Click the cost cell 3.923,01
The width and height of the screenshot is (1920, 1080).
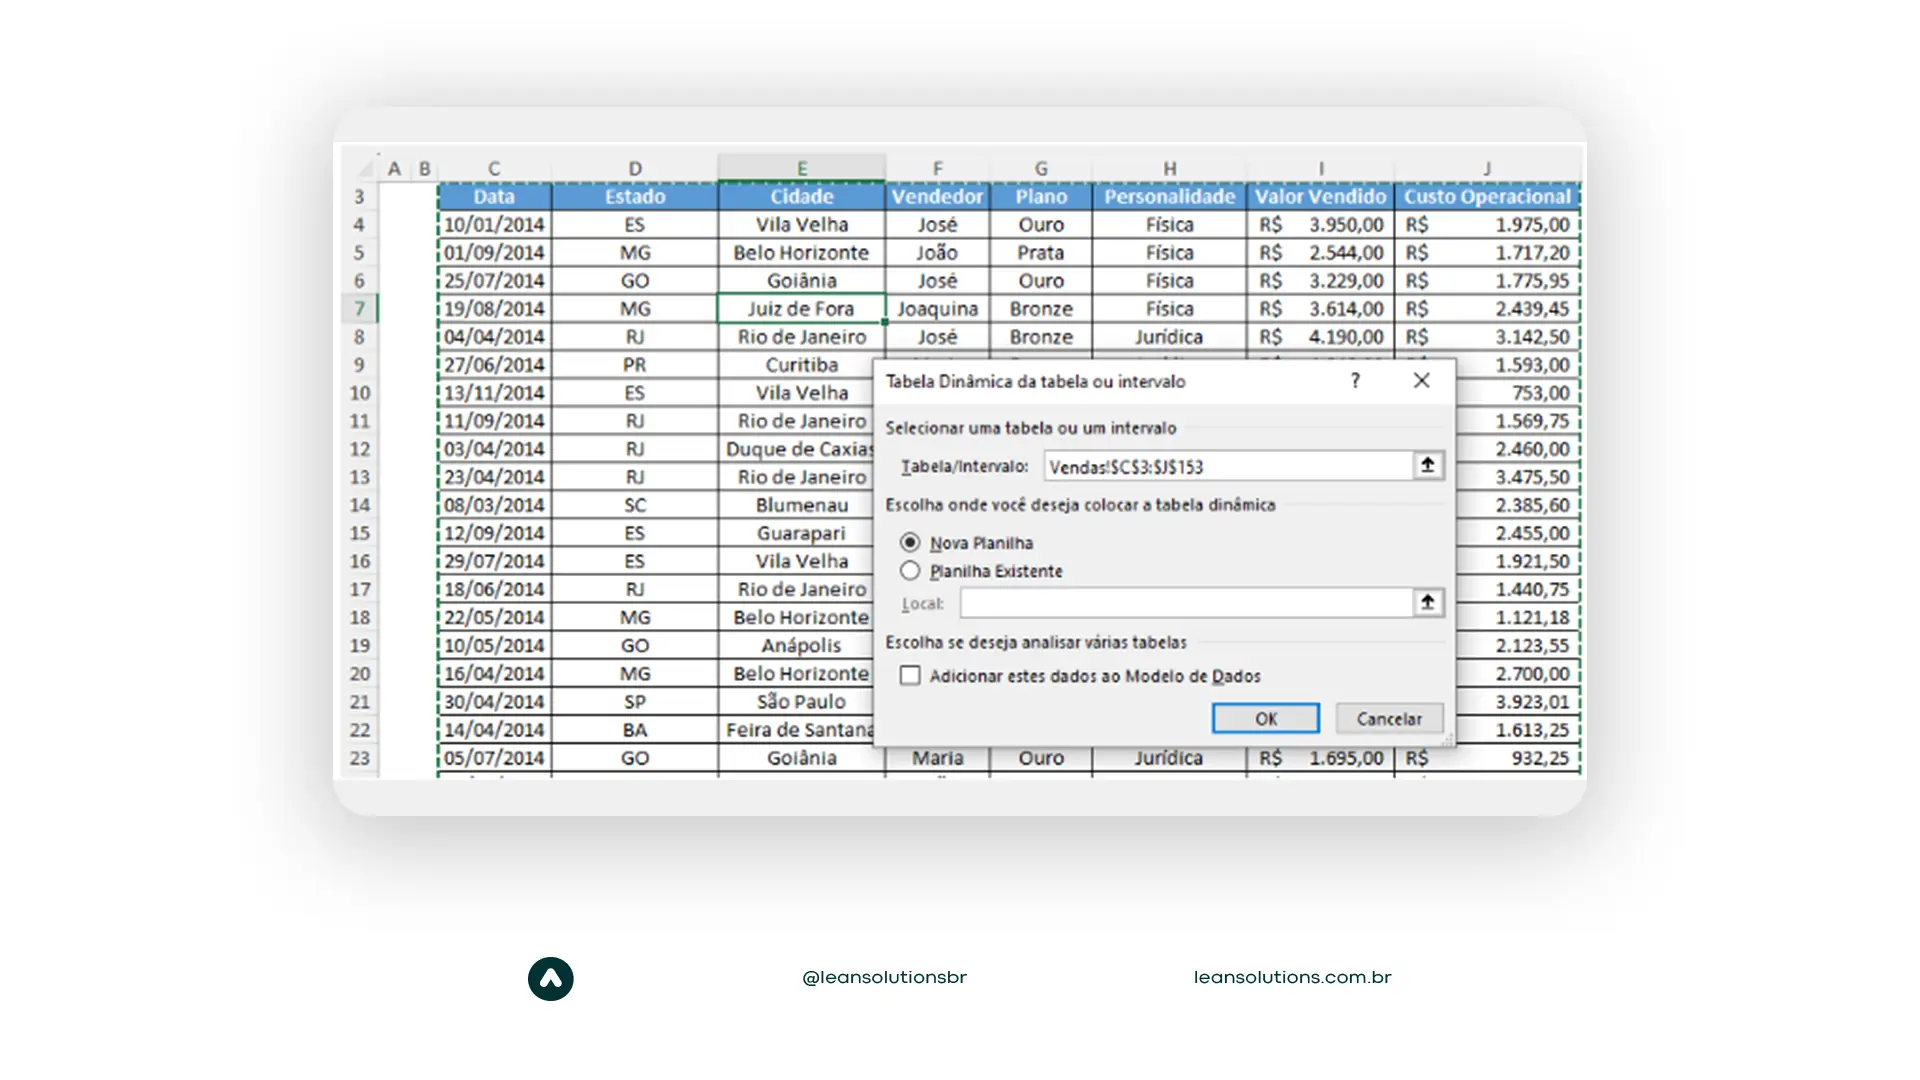(1518, 701)
